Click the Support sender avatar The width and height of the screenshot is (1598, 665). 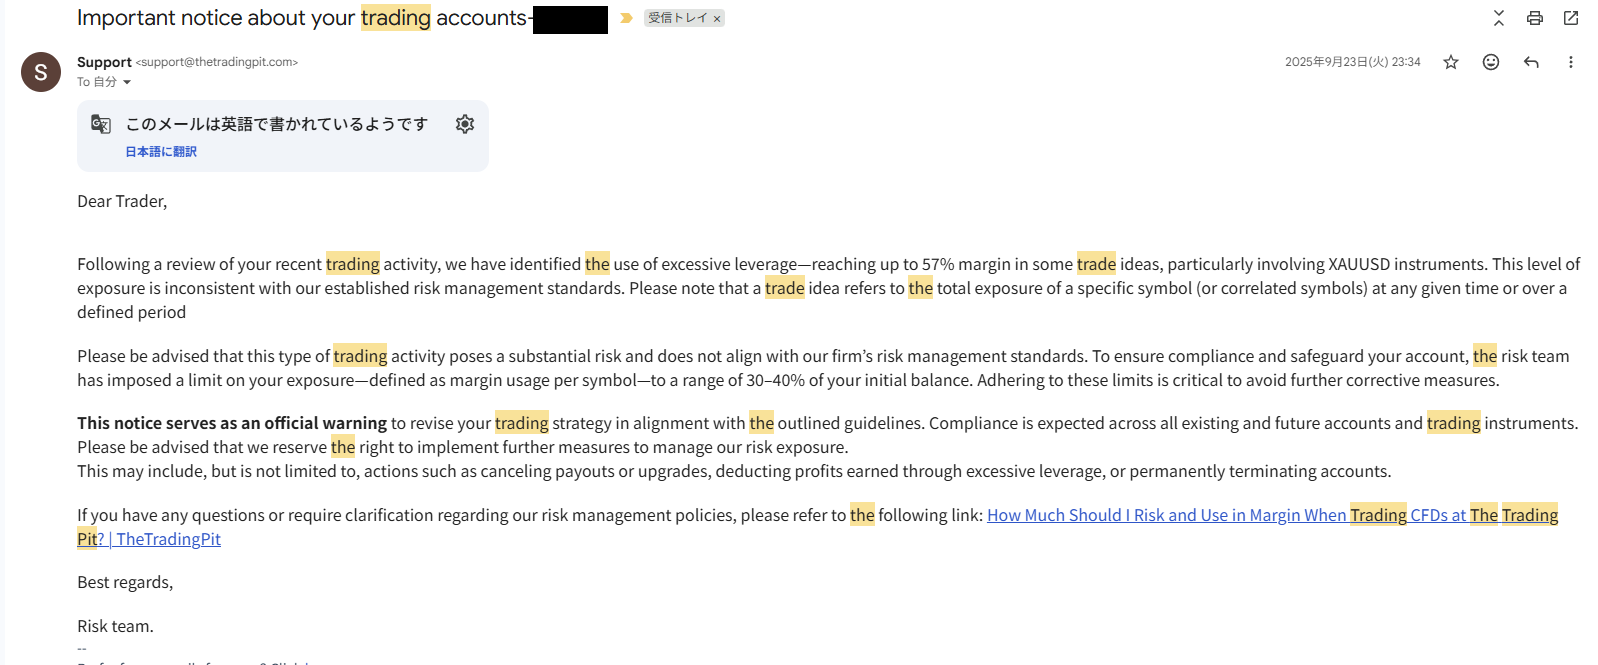pyautogui.click(x=41, y=72)
